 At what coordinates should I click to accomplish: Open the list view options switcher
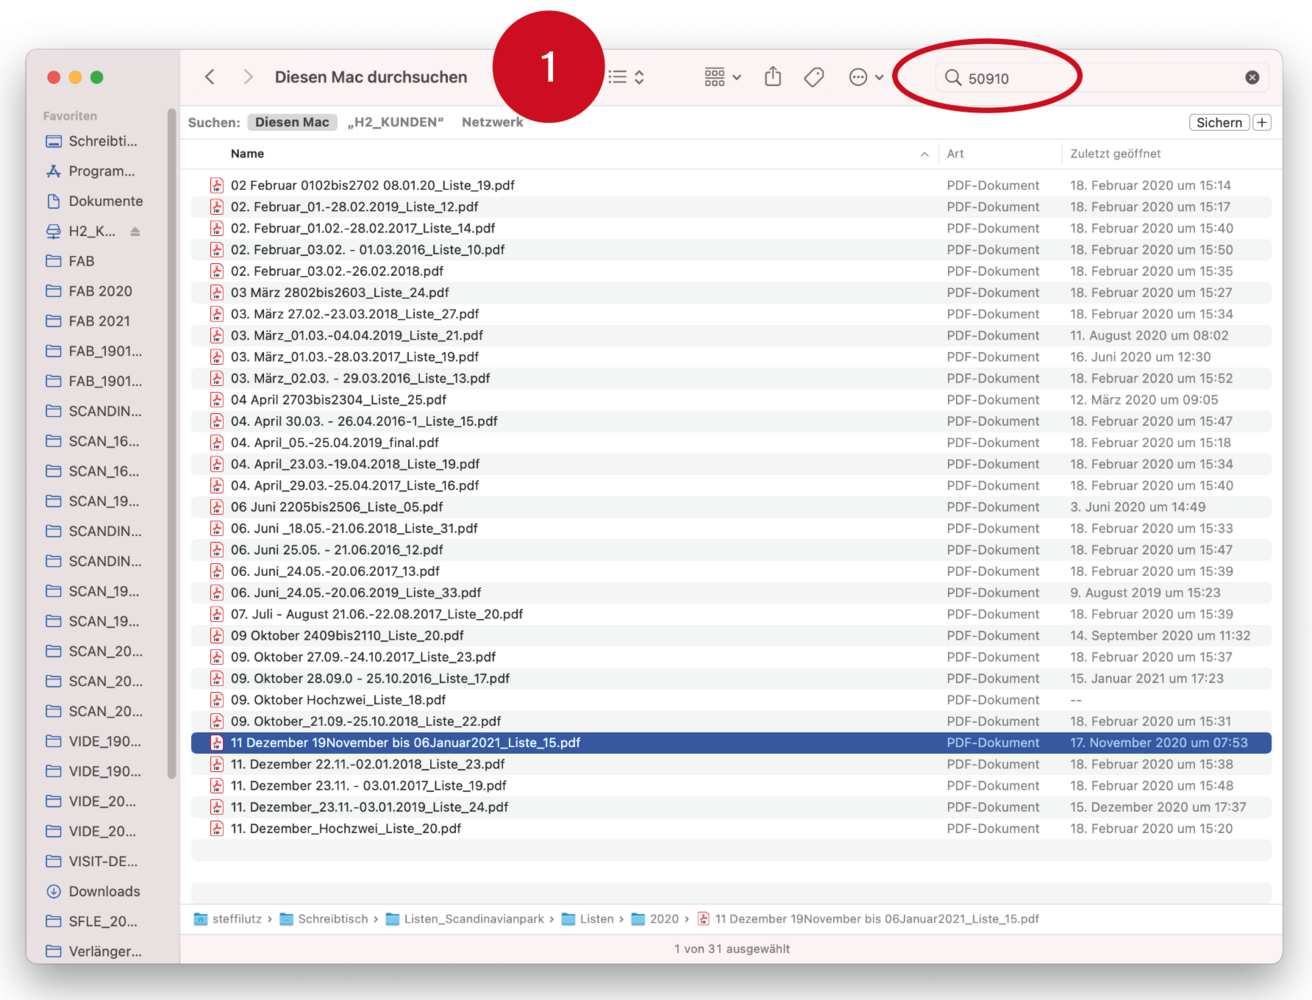click(626, 77)
